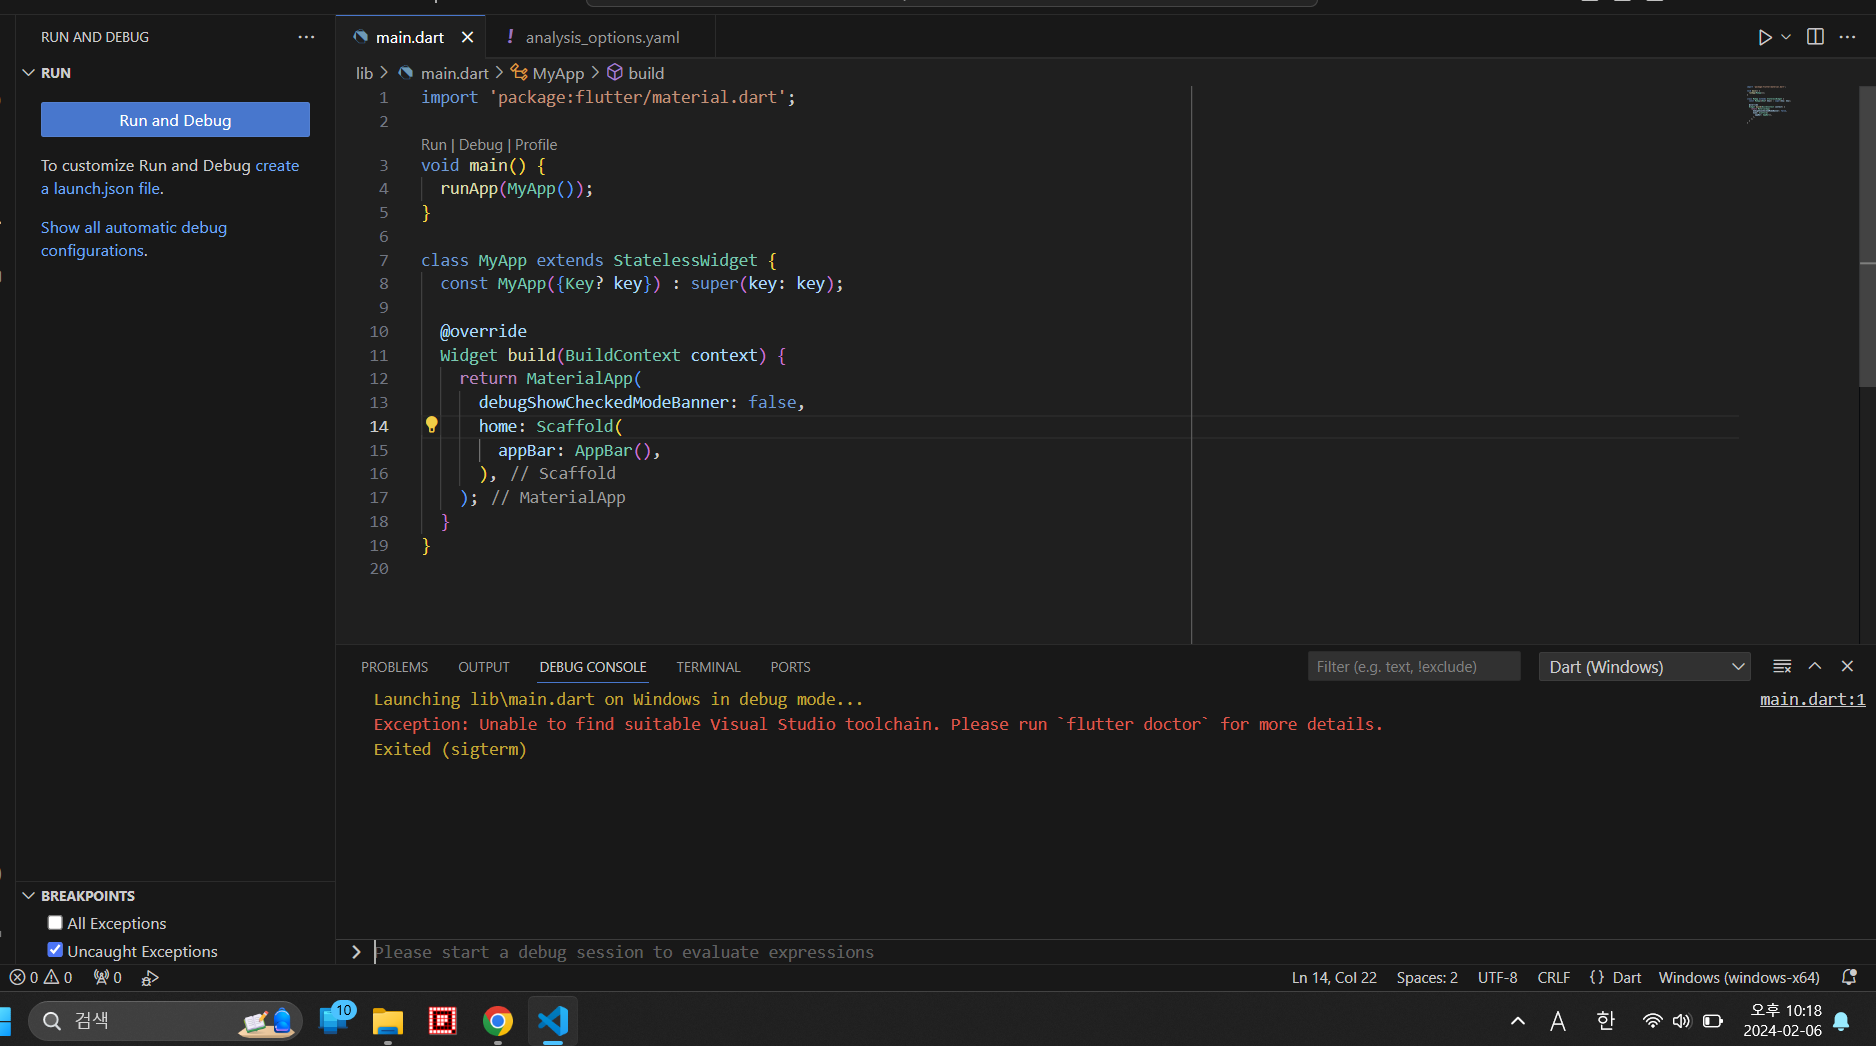Open File Explorer from the taskbar
The image size is (1876, 1046).
[388, 1021]
